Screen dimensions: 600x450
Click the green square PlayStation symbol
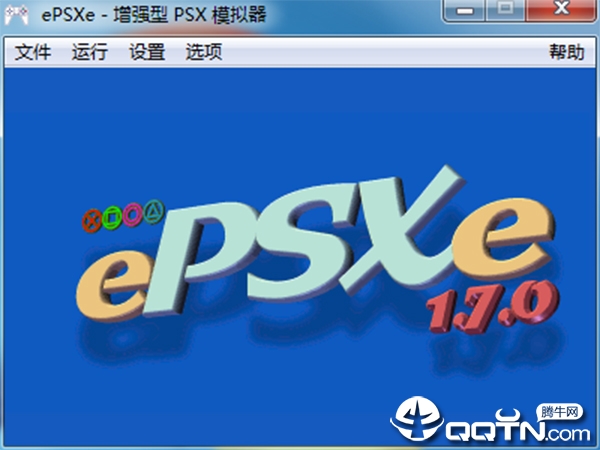coord(112,217)
